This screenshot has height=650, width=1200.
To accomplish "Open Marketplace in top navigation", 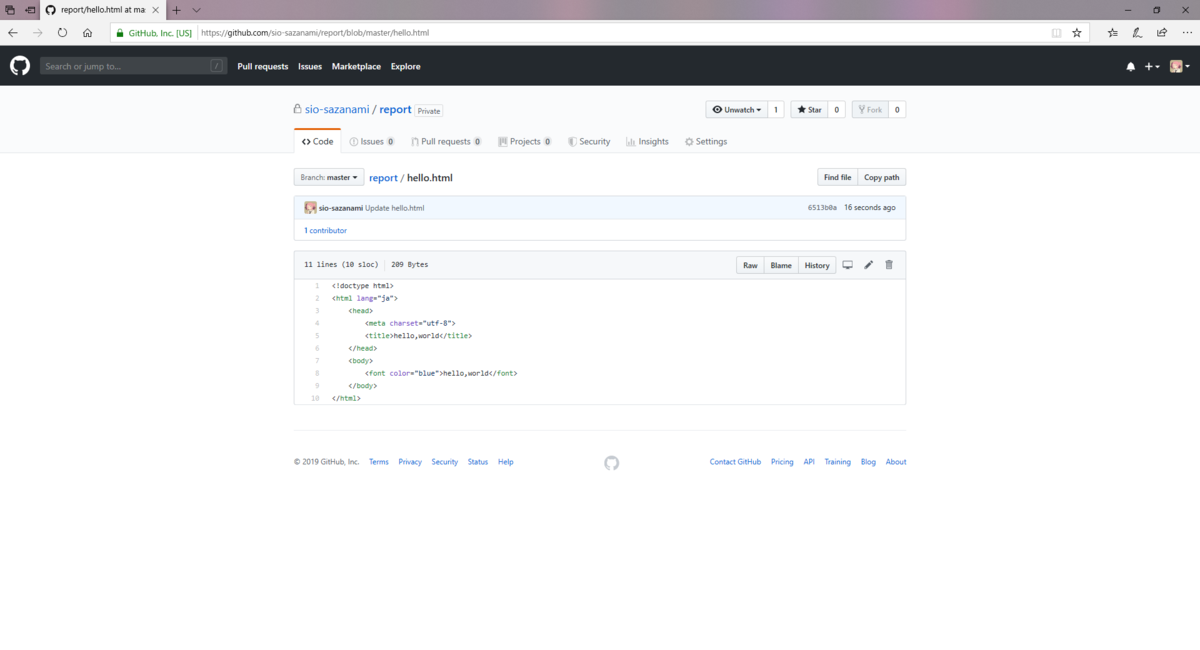I will pyautogui.click(x=356, y=67).
